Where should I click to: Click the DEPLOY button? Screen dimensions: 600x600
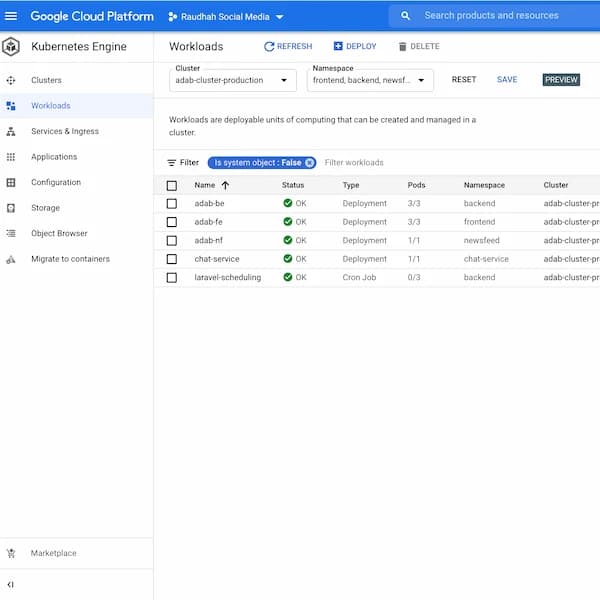(x=355, y=46)
